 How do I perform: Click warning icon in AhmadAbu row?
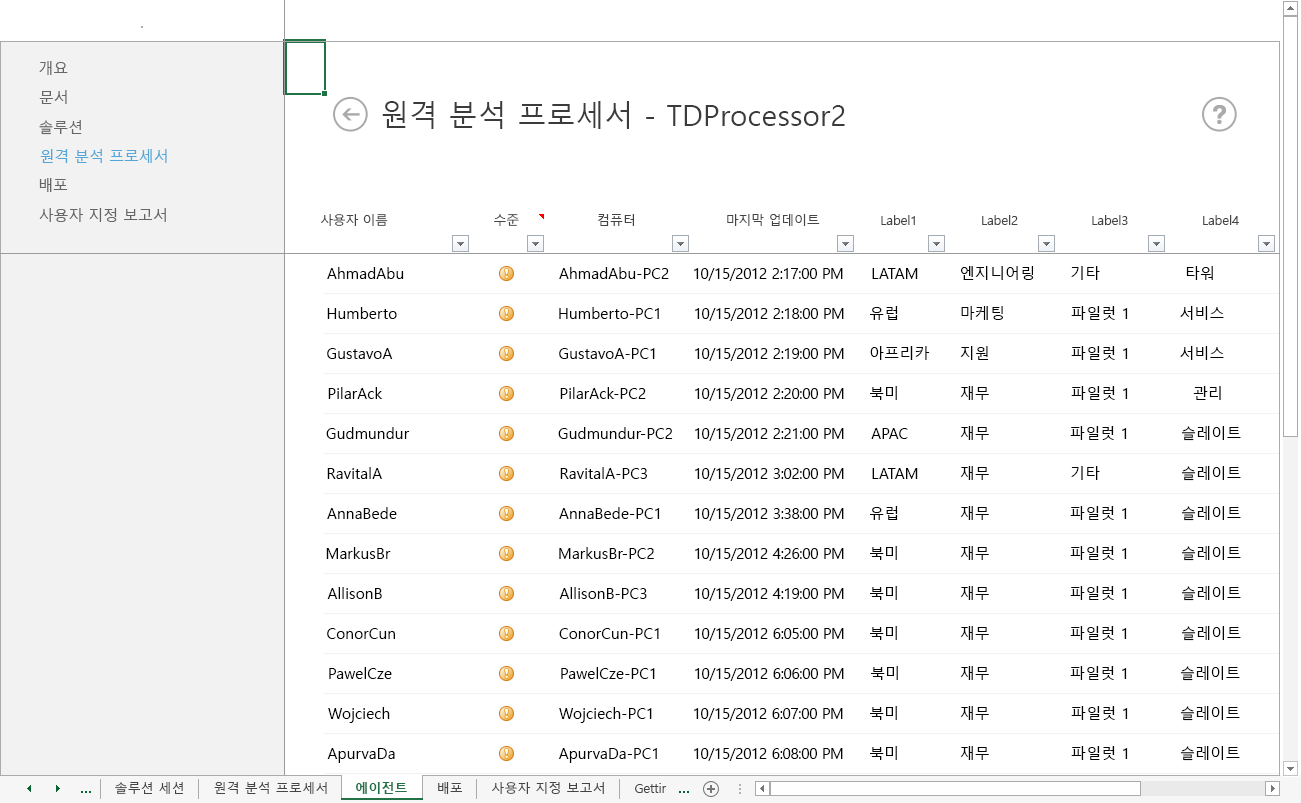pos(506,273)
